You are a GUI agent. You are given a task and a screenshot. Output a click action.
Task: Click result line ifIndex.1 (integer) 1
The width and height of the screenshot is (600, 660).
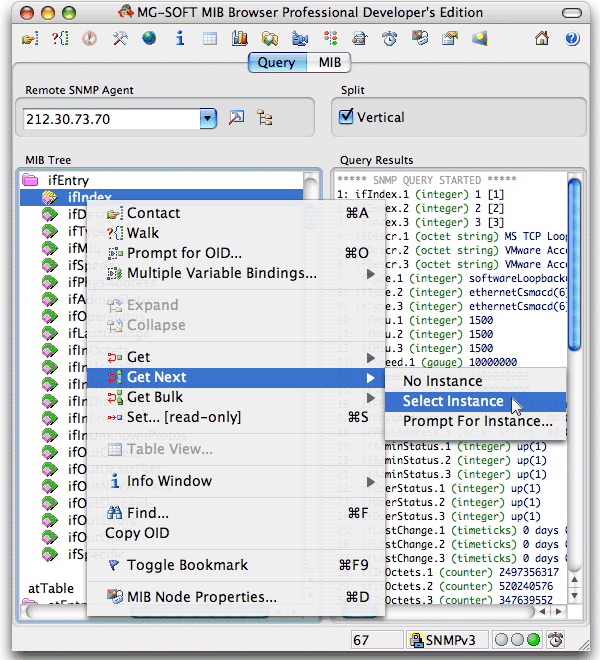pos(420,194)
